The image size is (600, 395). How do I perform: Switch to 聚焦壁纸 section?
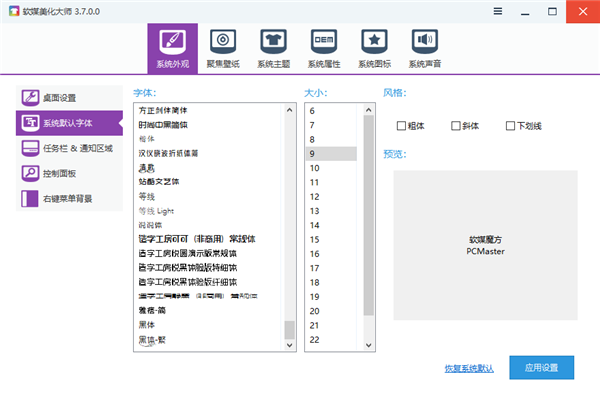(x=223, y=49)
